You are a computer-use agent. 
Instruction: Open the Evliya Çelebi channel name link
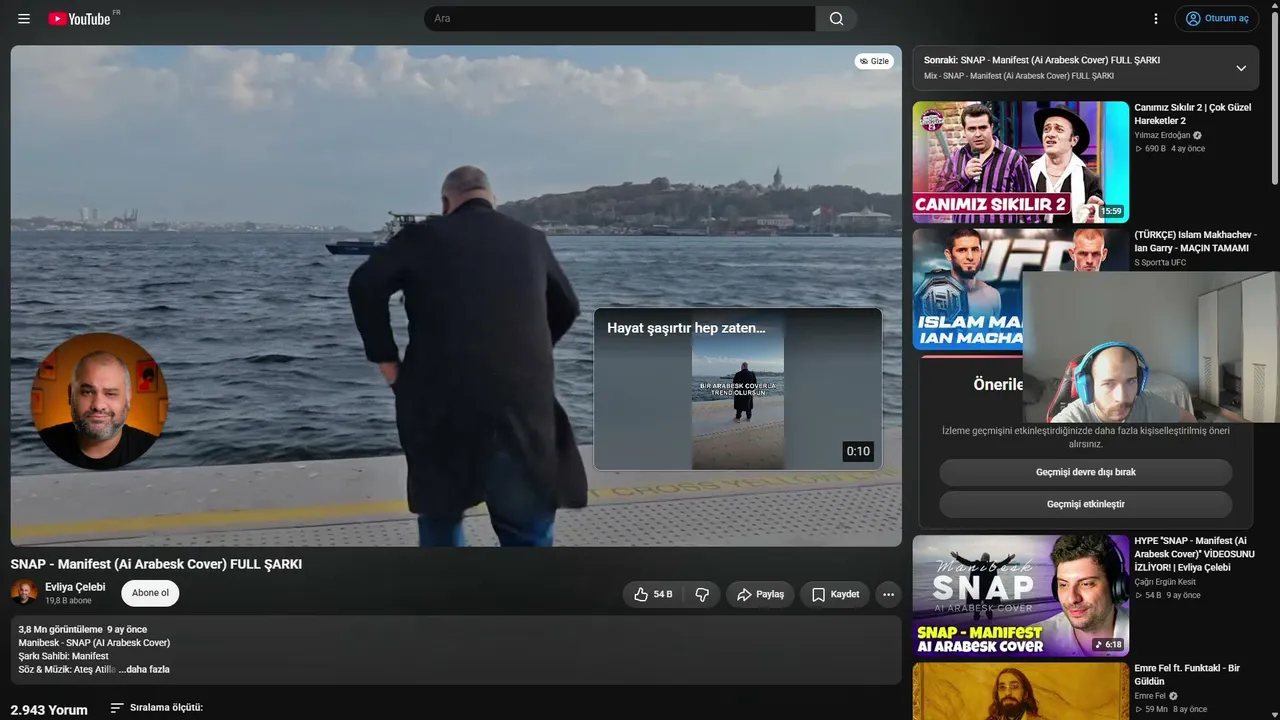[x=75, y=587]
